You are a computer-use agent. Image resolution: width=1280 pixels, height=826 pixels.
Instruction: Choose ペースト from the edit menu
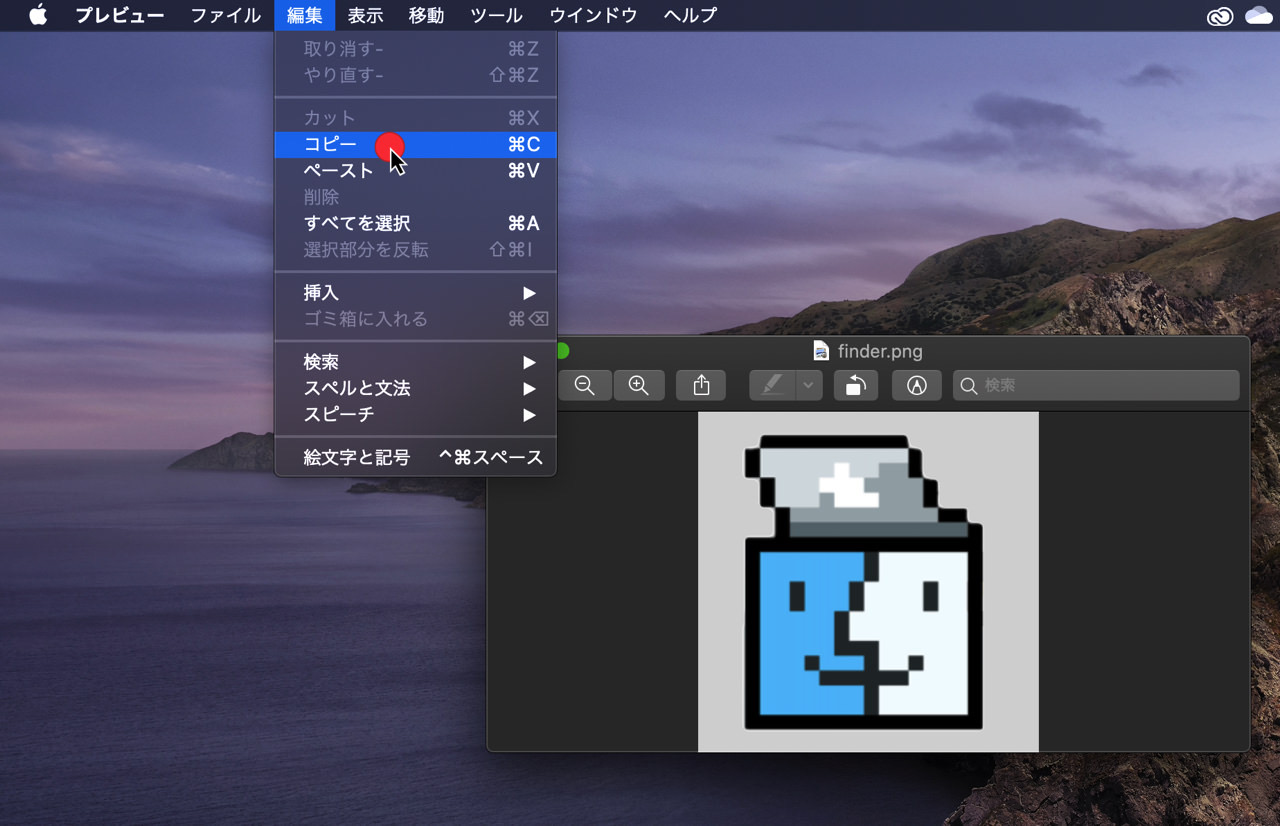pyautogui.click(x=416, y=171)
